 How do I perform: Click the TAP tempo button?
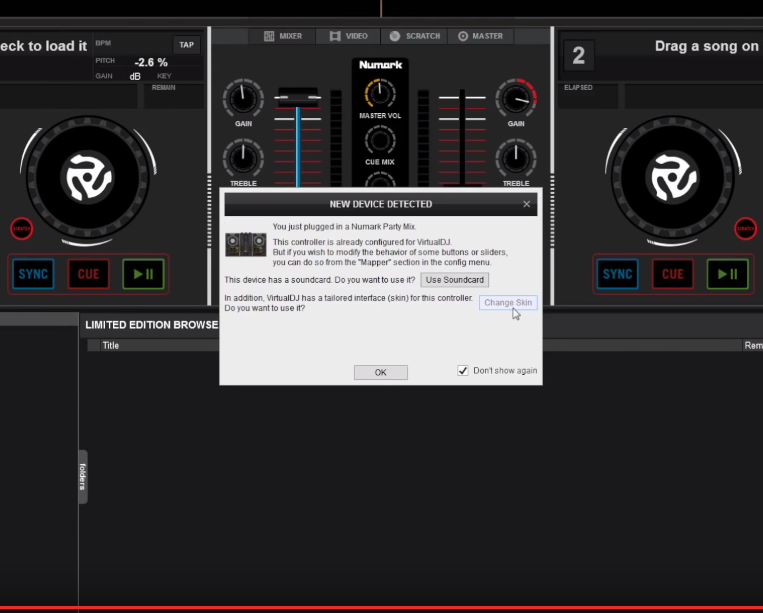coord(186,45)
